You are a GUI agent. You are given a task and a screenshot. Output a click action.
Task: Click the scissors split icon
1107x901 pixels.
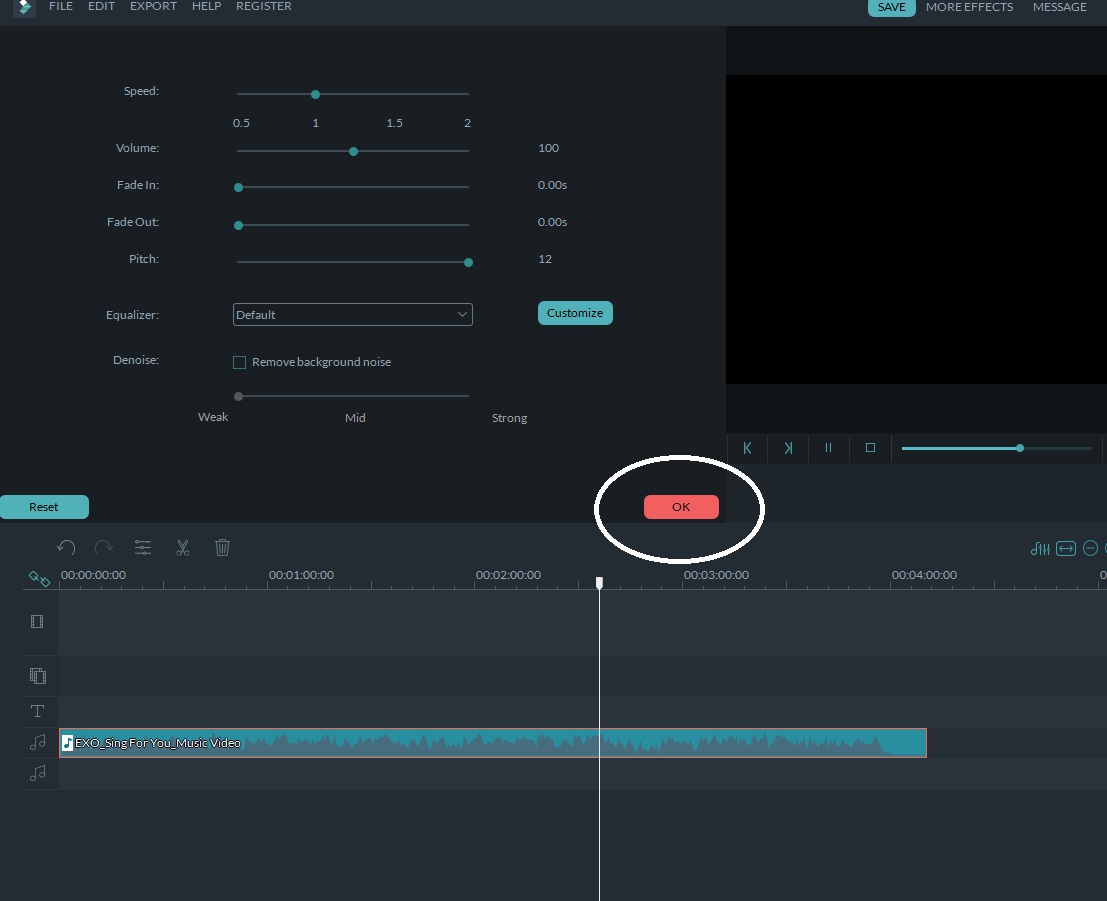(x=183, y=547)
